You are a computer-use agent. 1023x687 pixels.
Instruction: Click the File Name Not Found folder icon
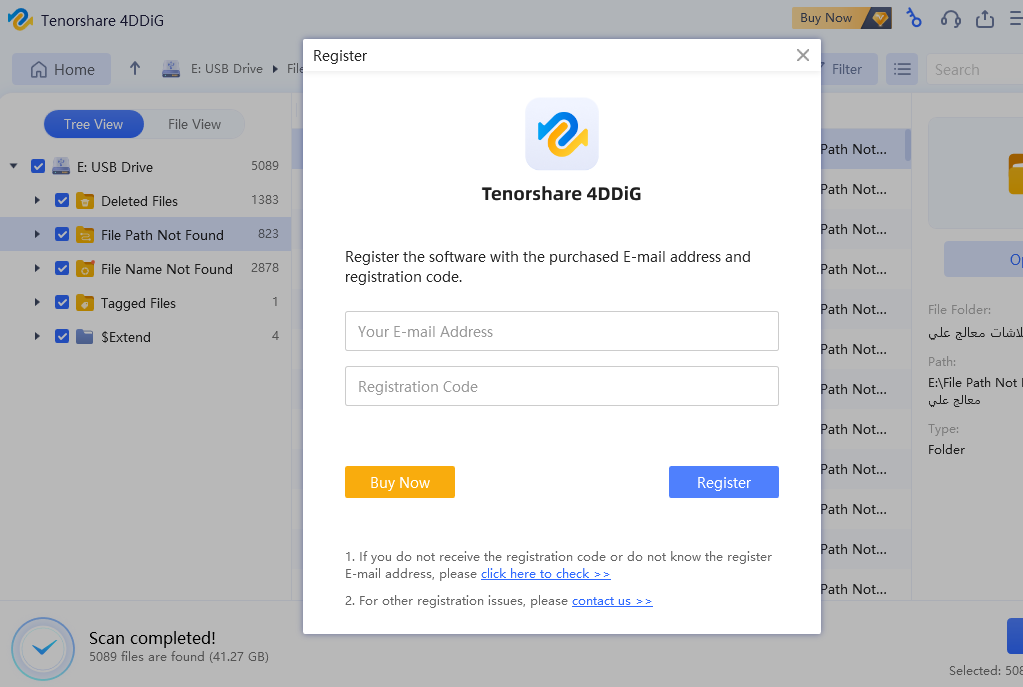click(85, 269)
